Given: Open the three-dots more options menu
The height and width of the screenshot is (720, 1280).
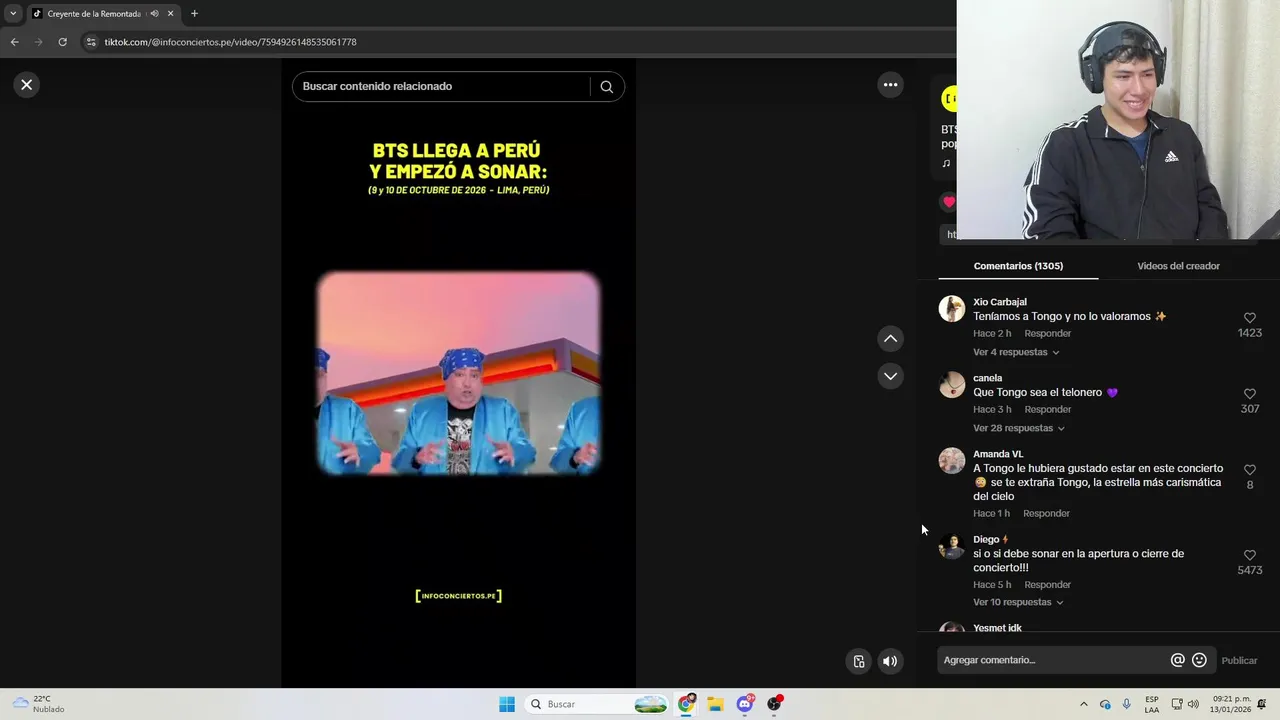Looking at the screenshot, I should click(890, 85).
